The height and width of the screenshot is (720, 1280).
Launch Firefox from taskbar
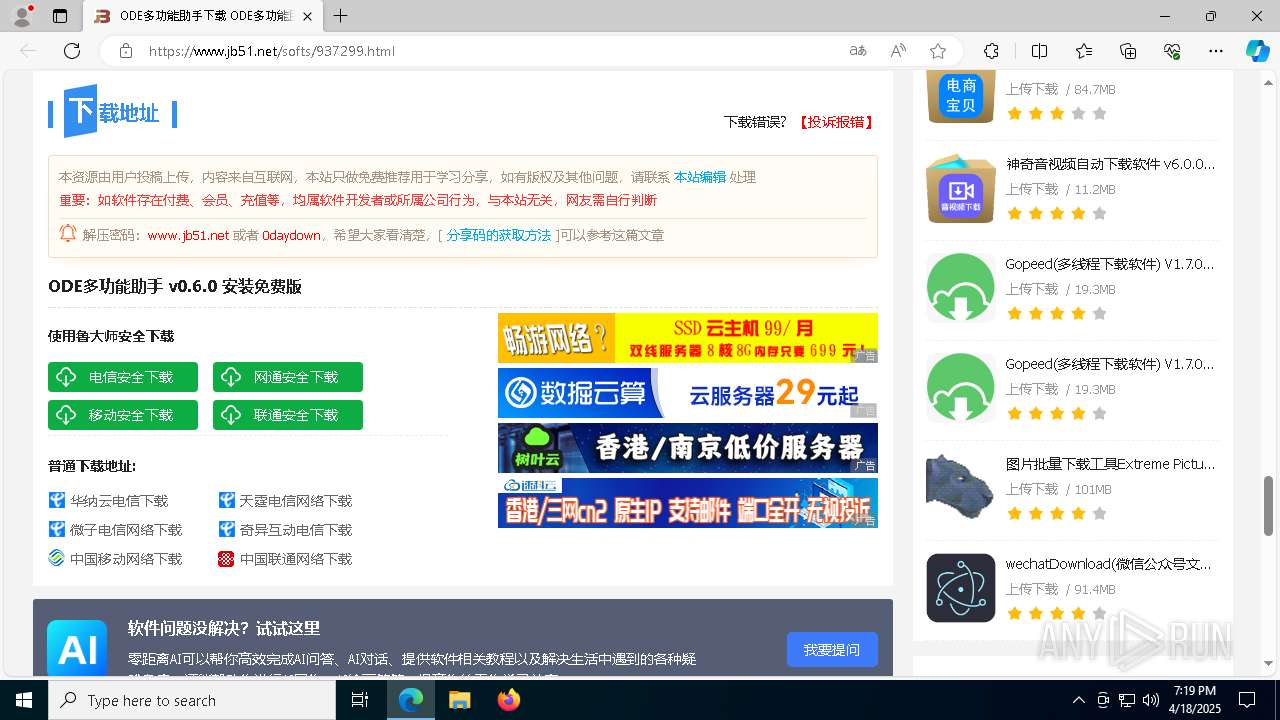509,700
